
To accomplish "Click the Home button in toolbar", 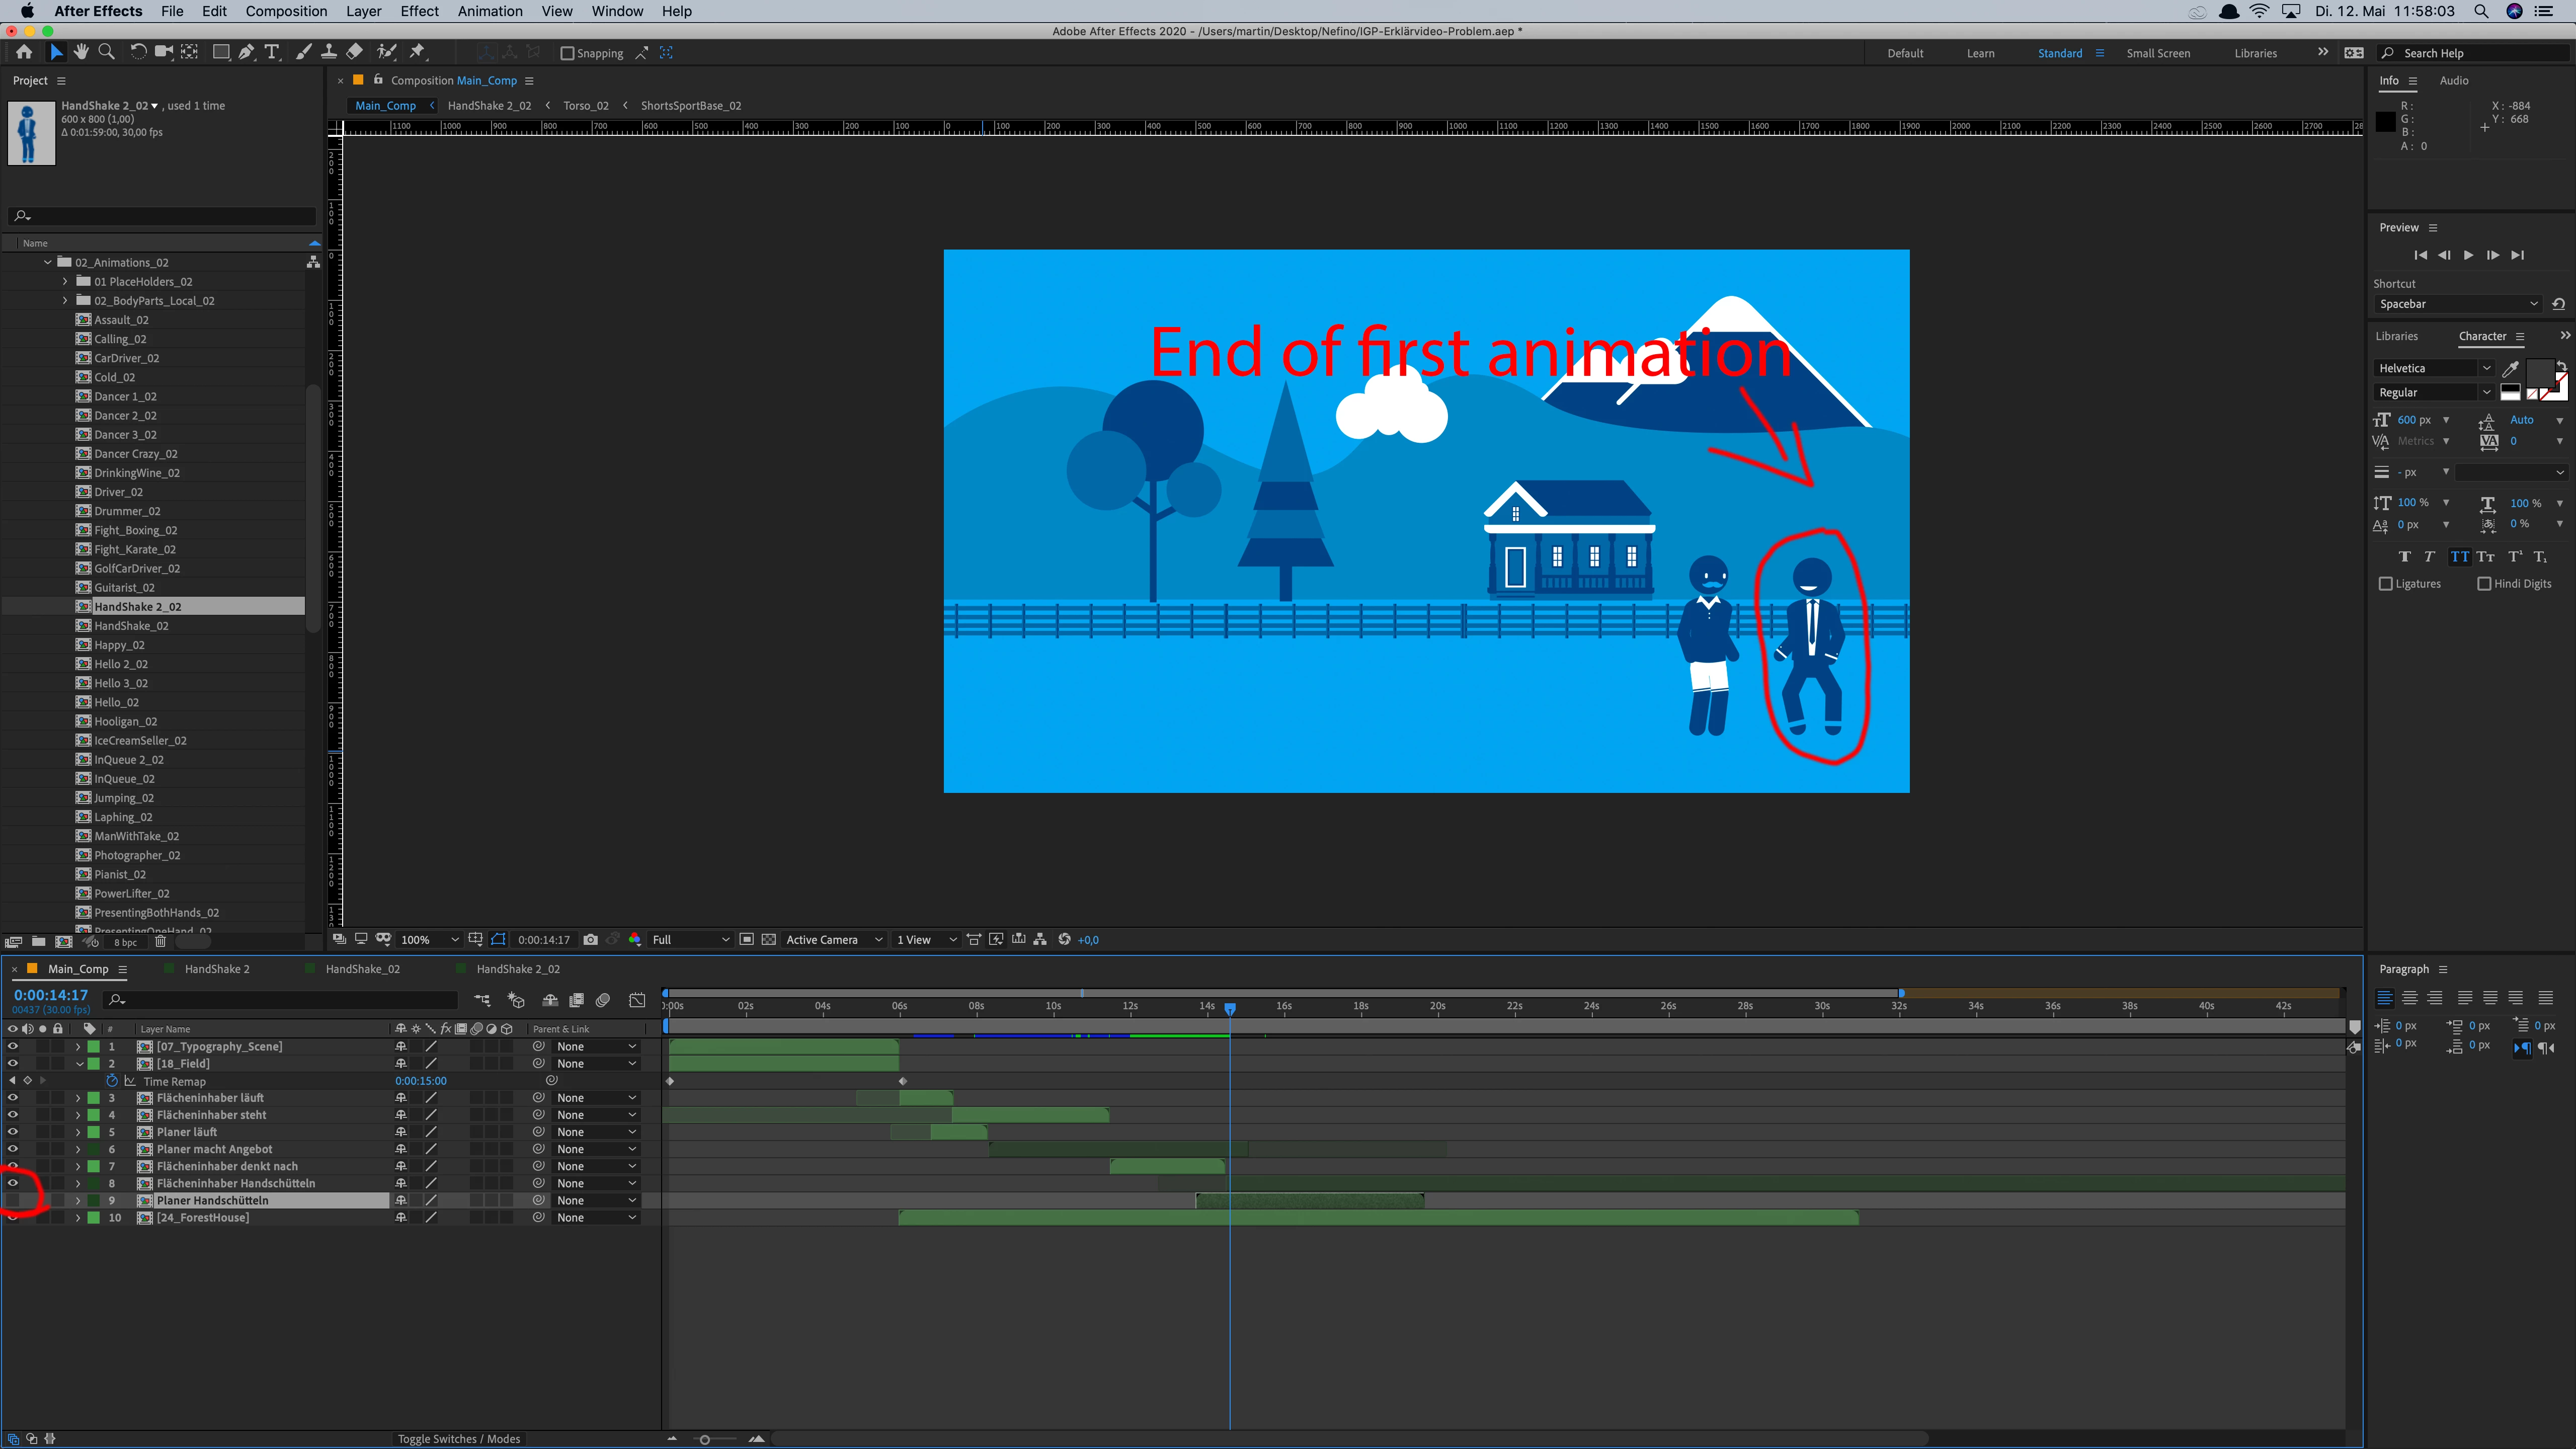I will tap(23, 52).
